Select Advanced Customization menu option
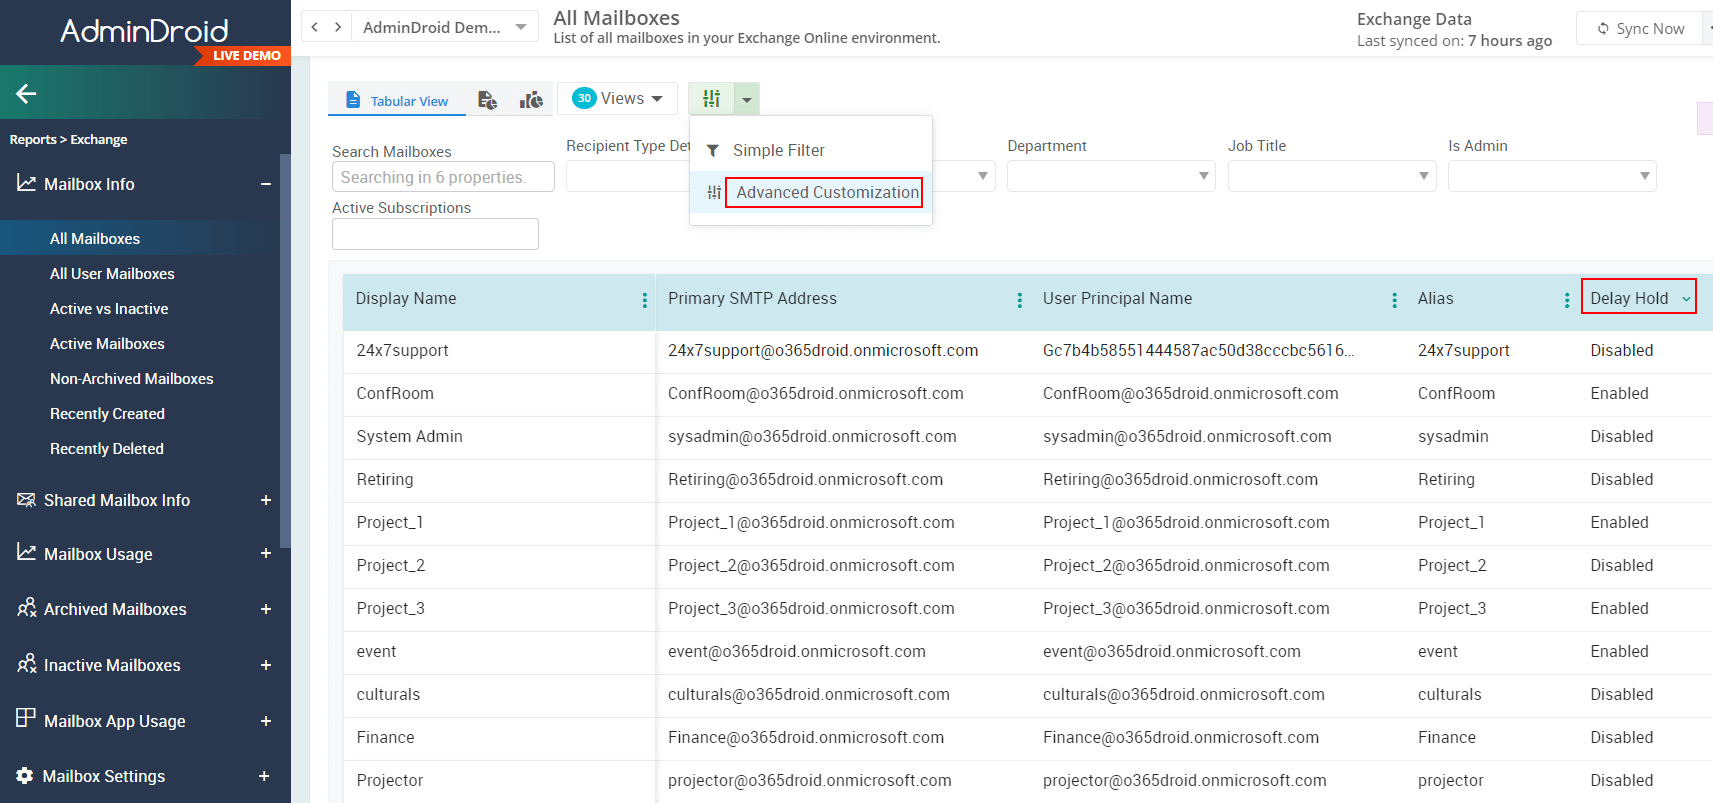This screenshot has height=803, width=1713. 826,192
